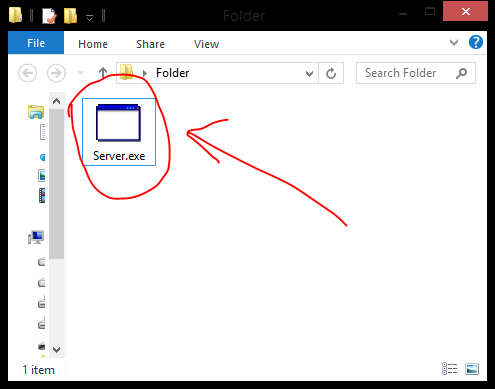Click the Folder path in address bar
Image resolution: width=495 pixels, height=389 pixels.
click(x=172, y=73)
